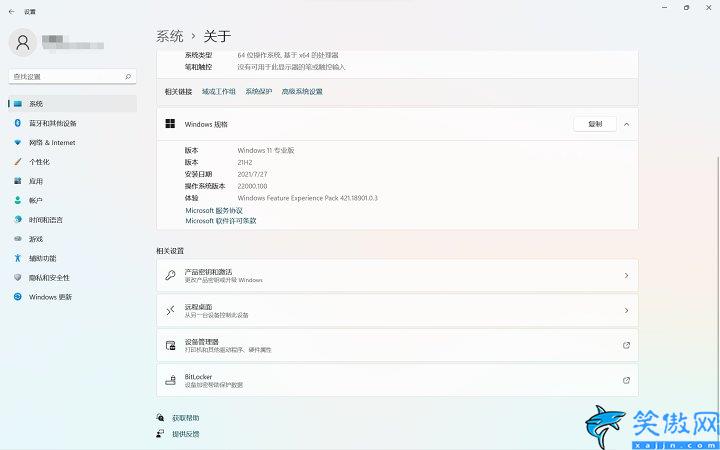The image size is (720, 450).
Task: Click the 22000.100 OS build value
Action: 252,186
